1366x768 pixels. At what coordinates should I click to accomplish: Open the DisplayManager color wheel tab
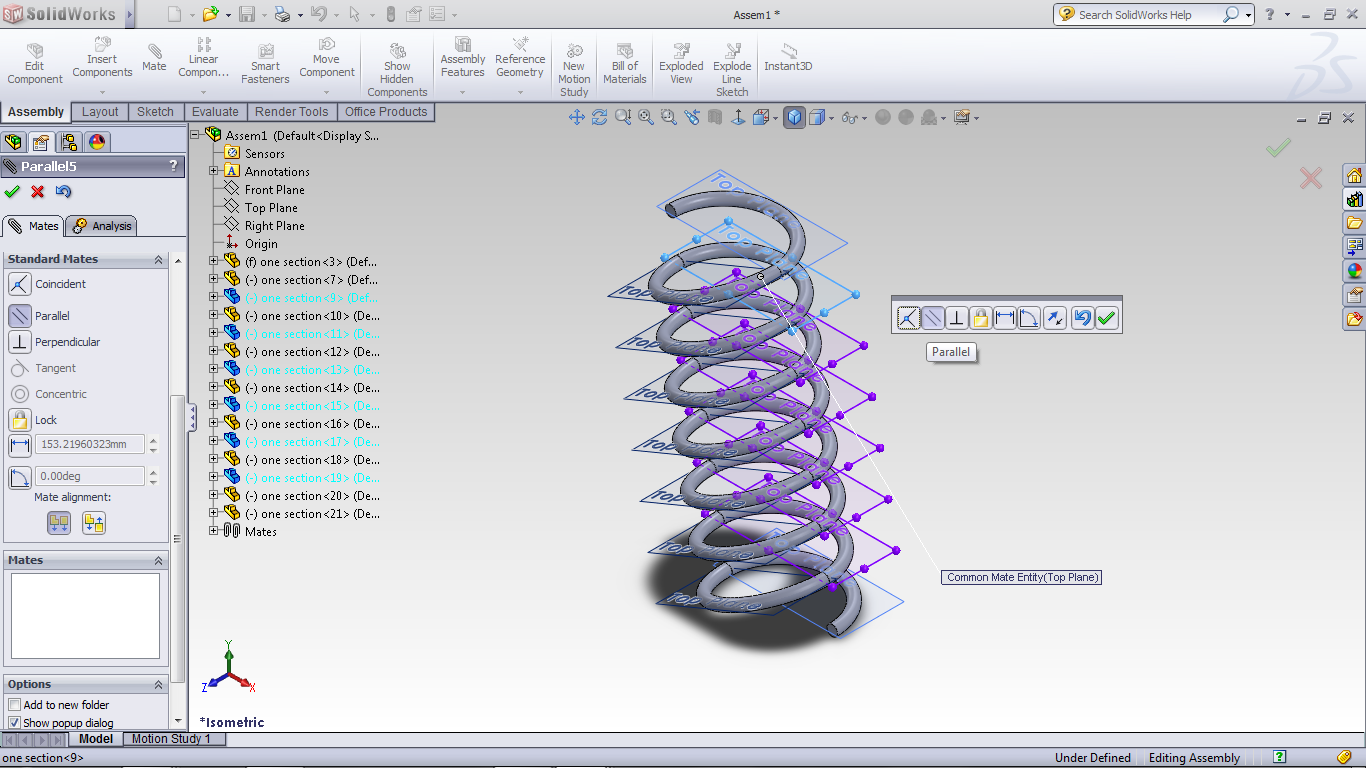click(97, 142)
